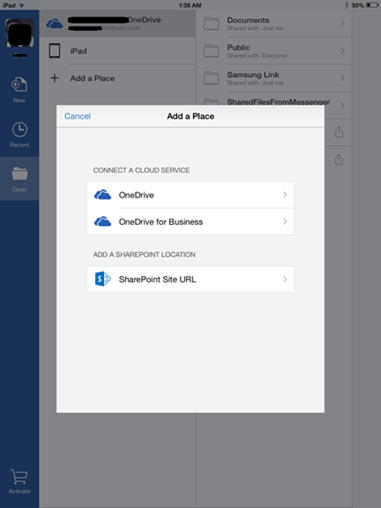Expand the Documents folder chevron
Viewport: 381px width, 508px height.
point(343,24)
